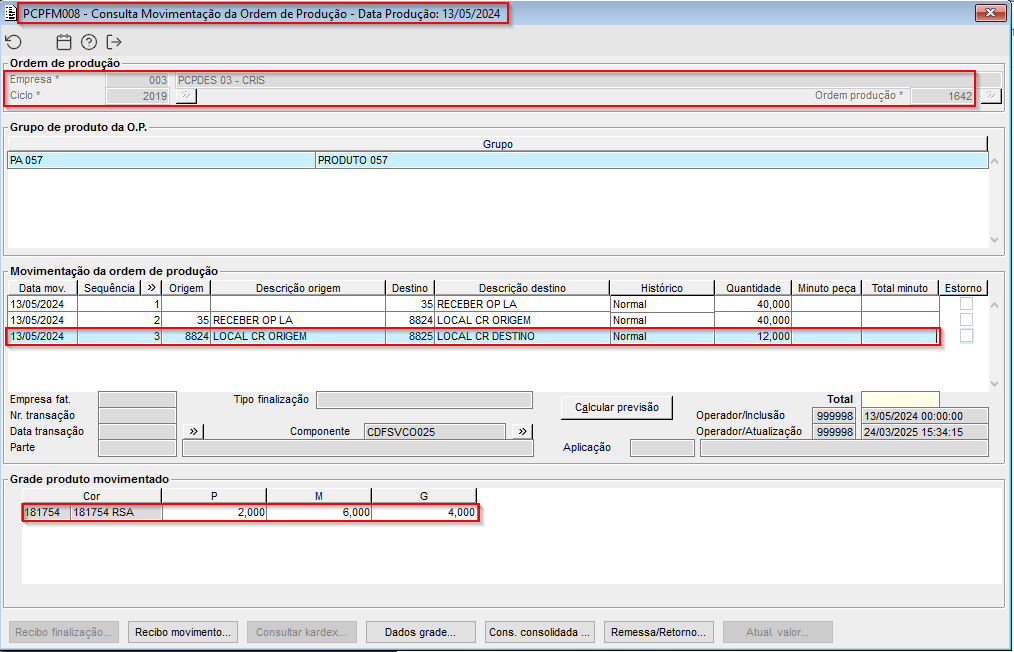Click the 24/03/2025 15:34:15 update timestamp field
The width and height of the screenshot is (1014, 652).
[925, 431]
